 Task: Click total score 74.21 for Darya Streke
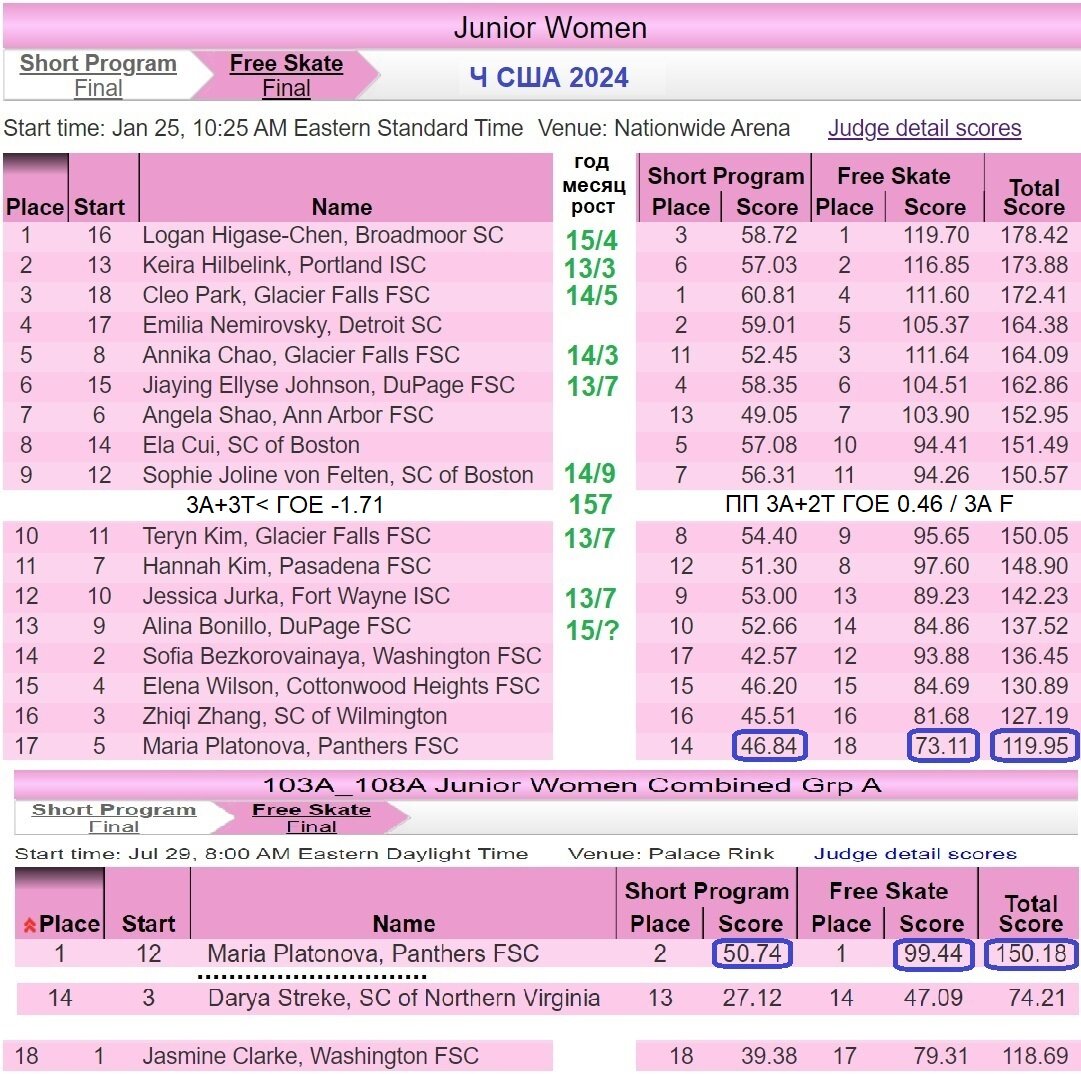pos(1037,998)
